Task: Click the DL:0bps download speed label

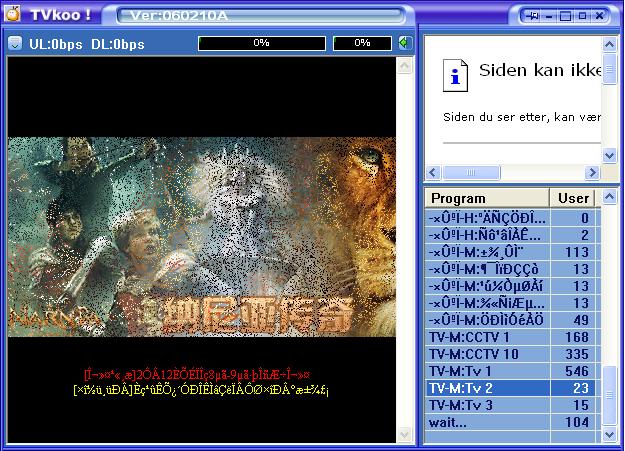Action: [118, 44]
